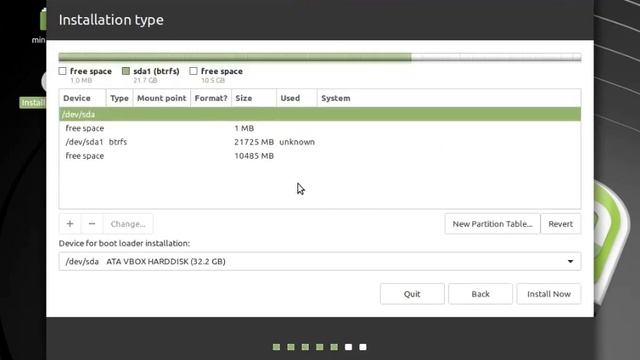Select the /dev/sda1 btrfs partition row
Image resolution: width=640 pixels, height=360 pixels.
click(x=320, y=142)
